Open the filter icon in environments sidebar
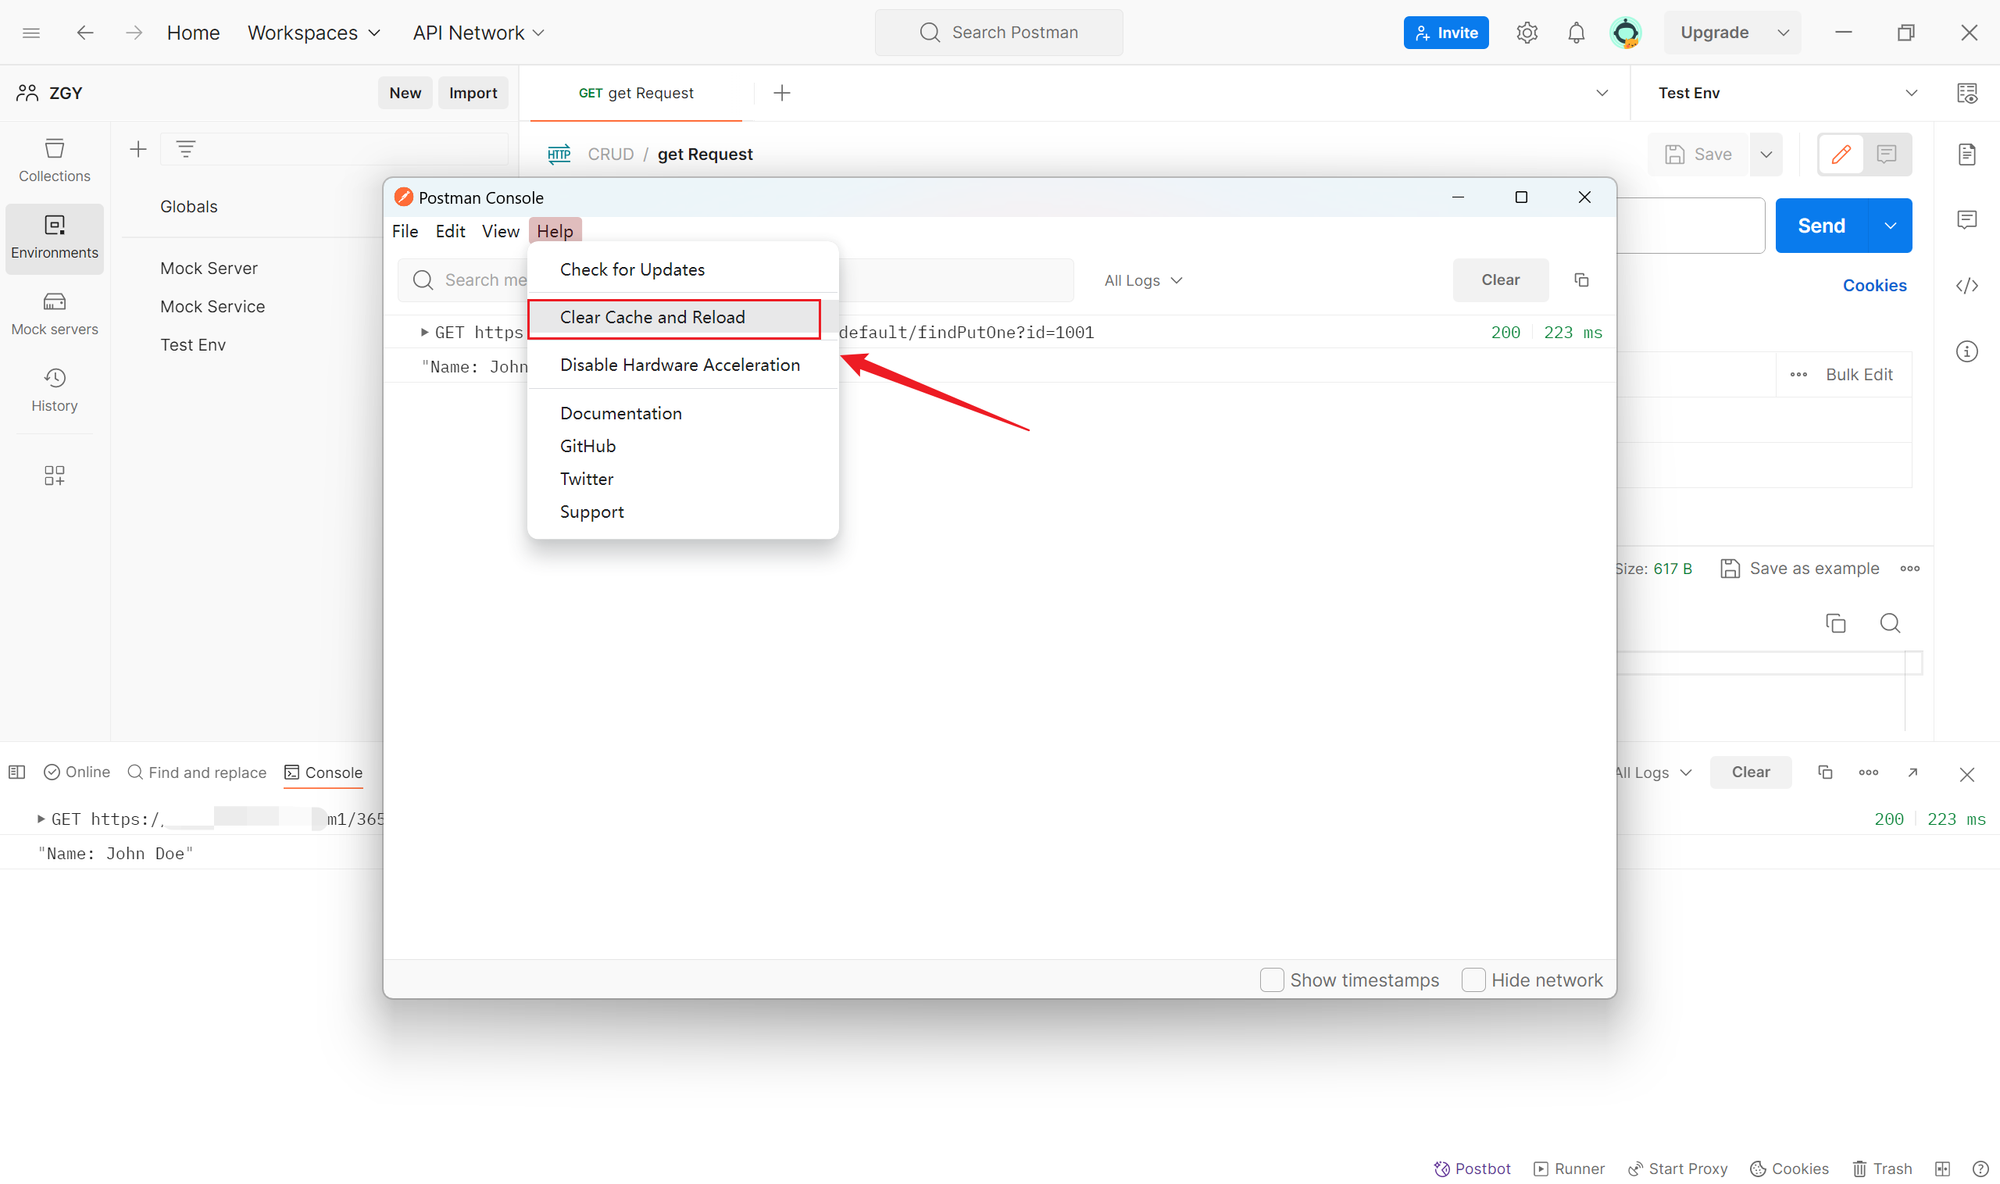Screen dimensions: 2000x1184 (x=185, y=149)
